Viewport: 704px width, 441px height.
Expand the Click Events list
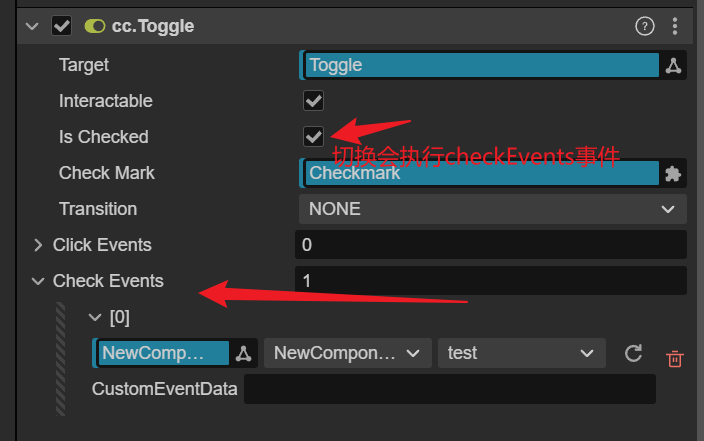pos(38,245)
